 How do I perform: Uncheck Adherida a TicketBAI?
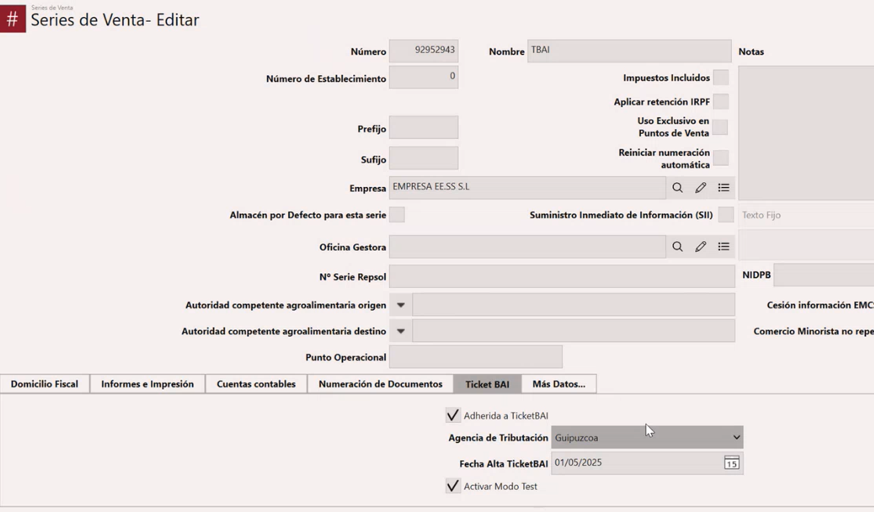453,415
